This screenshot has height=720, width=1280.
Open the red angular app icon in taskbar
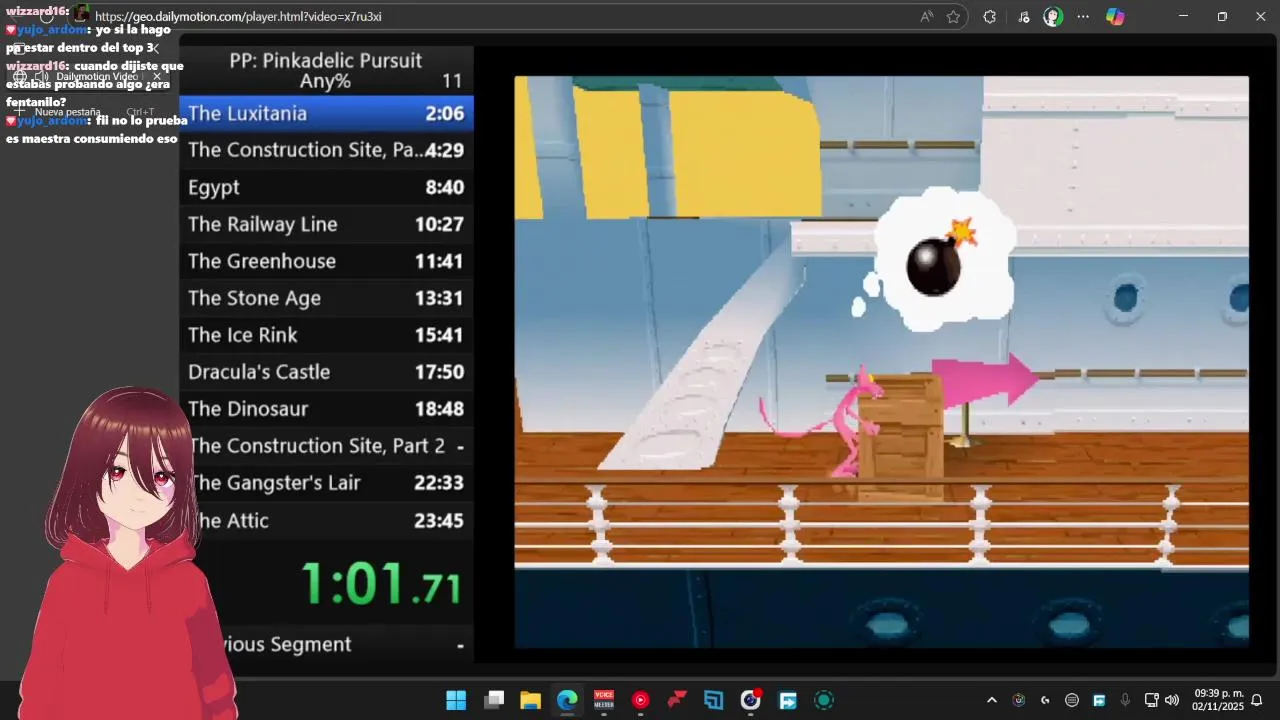(x=678, y=700)
